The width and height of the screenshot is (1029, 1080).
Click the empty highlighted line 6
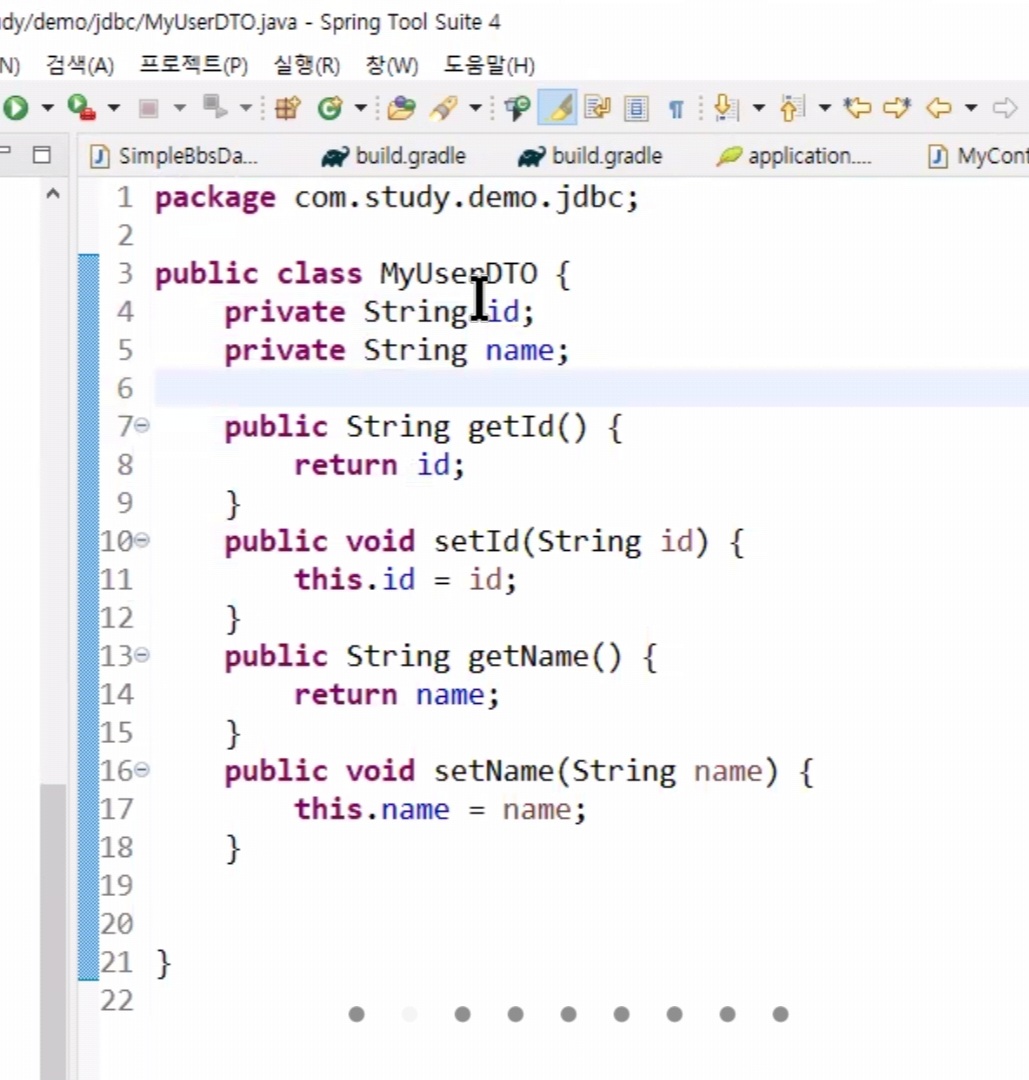tap(591, 388)
